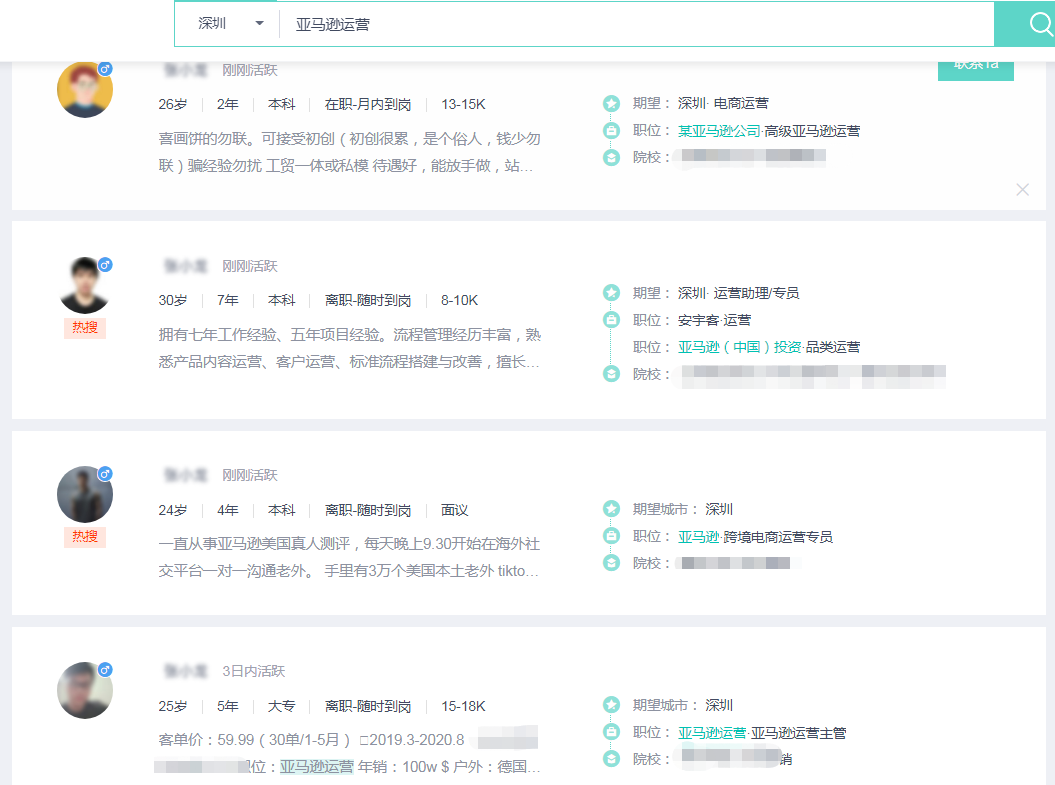Open 亚马逊 link beside 跨境电商运营专员
1055x785 pixels.
click(x=698, y=537)
